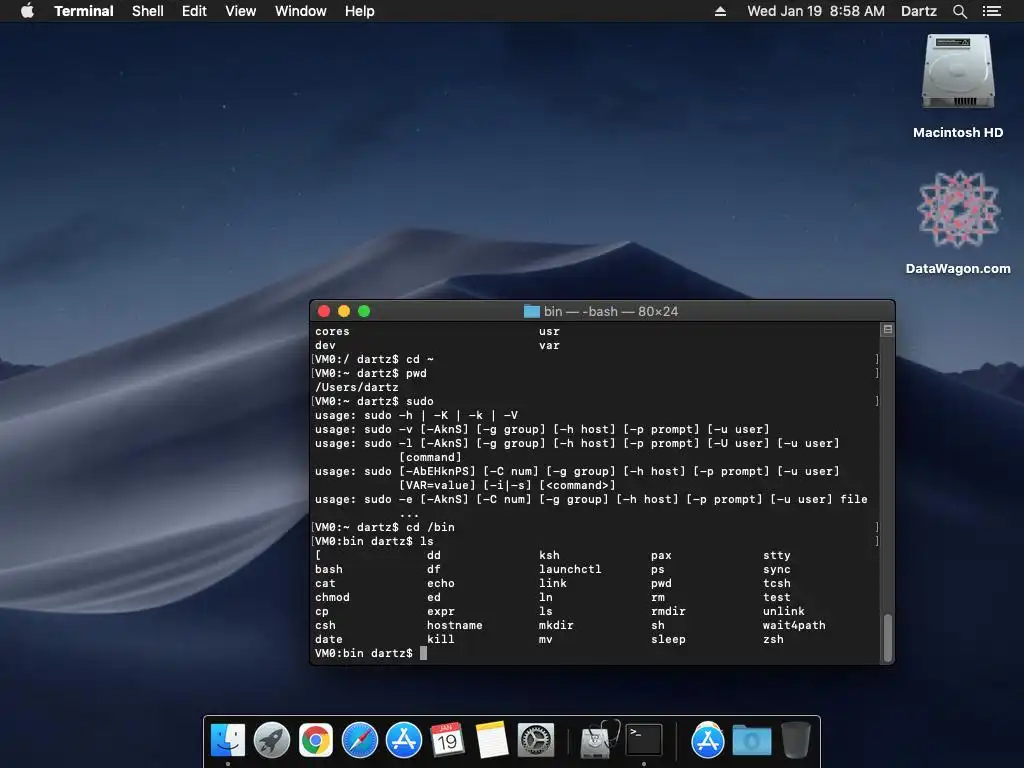Viewport: 1024px width, 768px height.
Task: Select the DataWagon.com desktop icon
Action: (958, 209)
